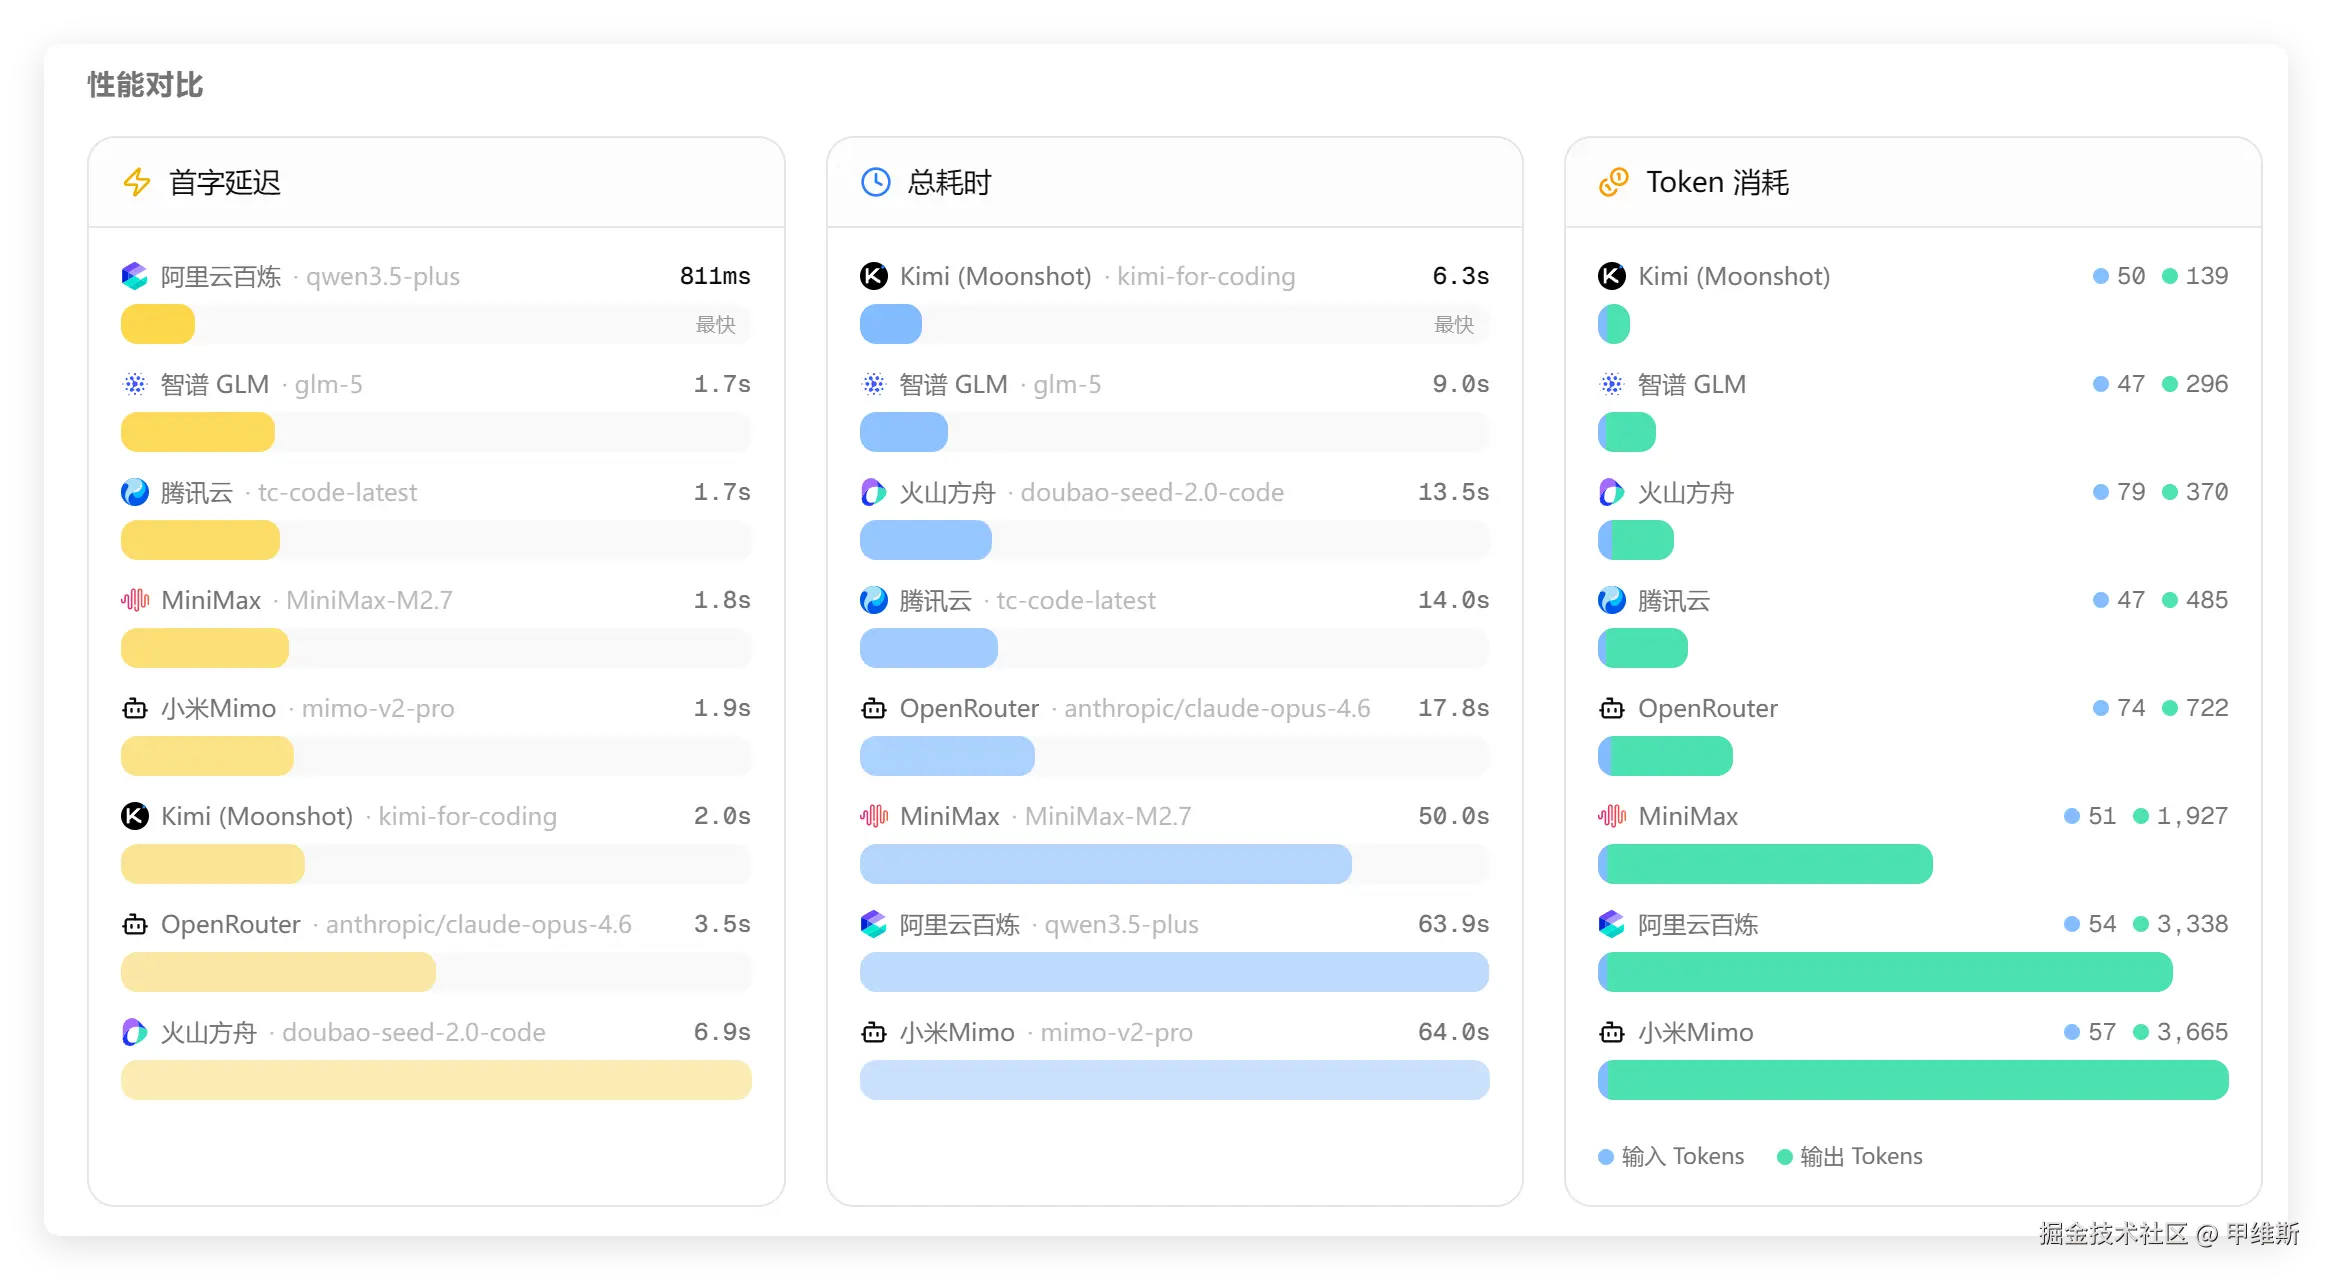The image size is (2332, 1280).
Task: Click the yellow latency bar for OpenRouter
Action: pos(278,972)
